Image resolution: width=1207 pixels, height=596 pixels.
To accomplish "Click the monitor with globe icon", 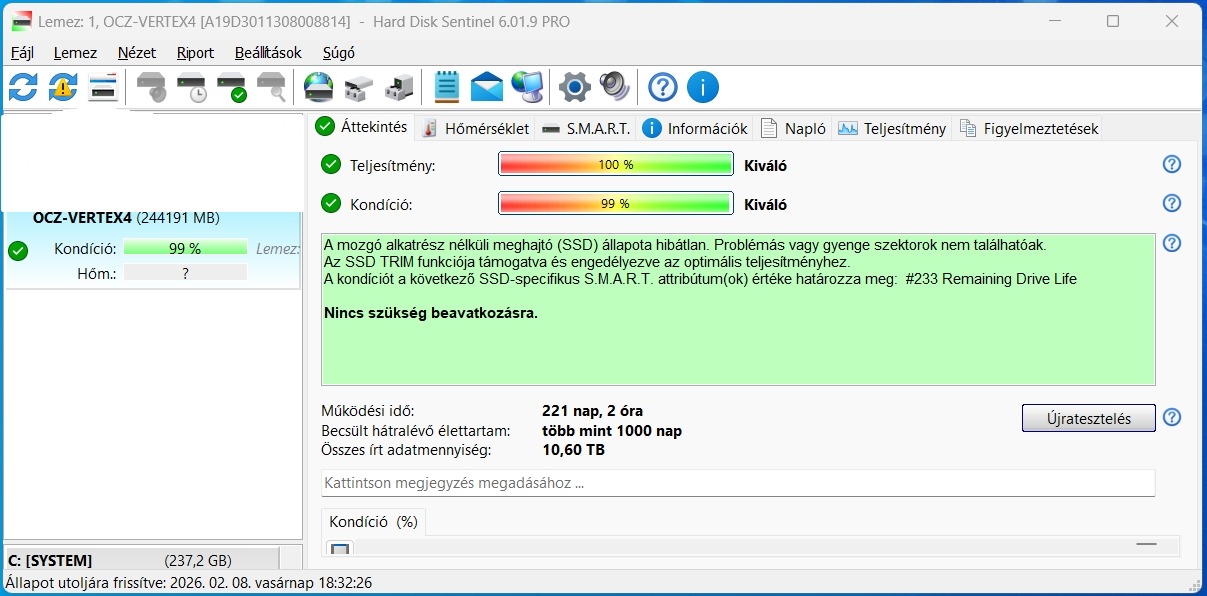I will 527,88.
